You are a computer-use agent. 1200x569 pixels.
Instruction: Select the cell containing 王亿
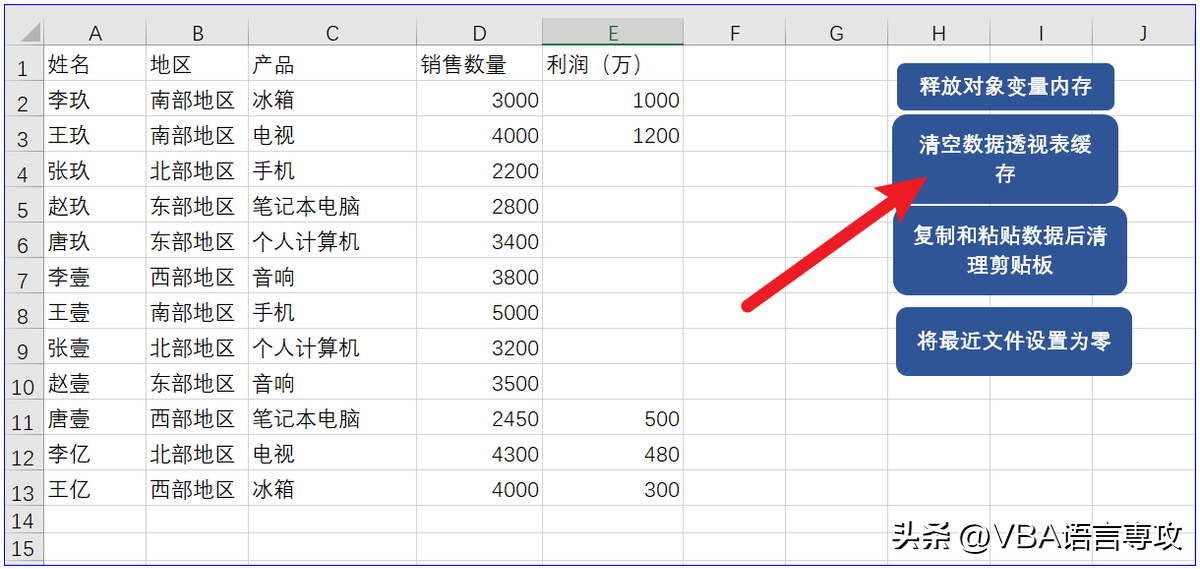pyautogui.click(x=95, y=490)
